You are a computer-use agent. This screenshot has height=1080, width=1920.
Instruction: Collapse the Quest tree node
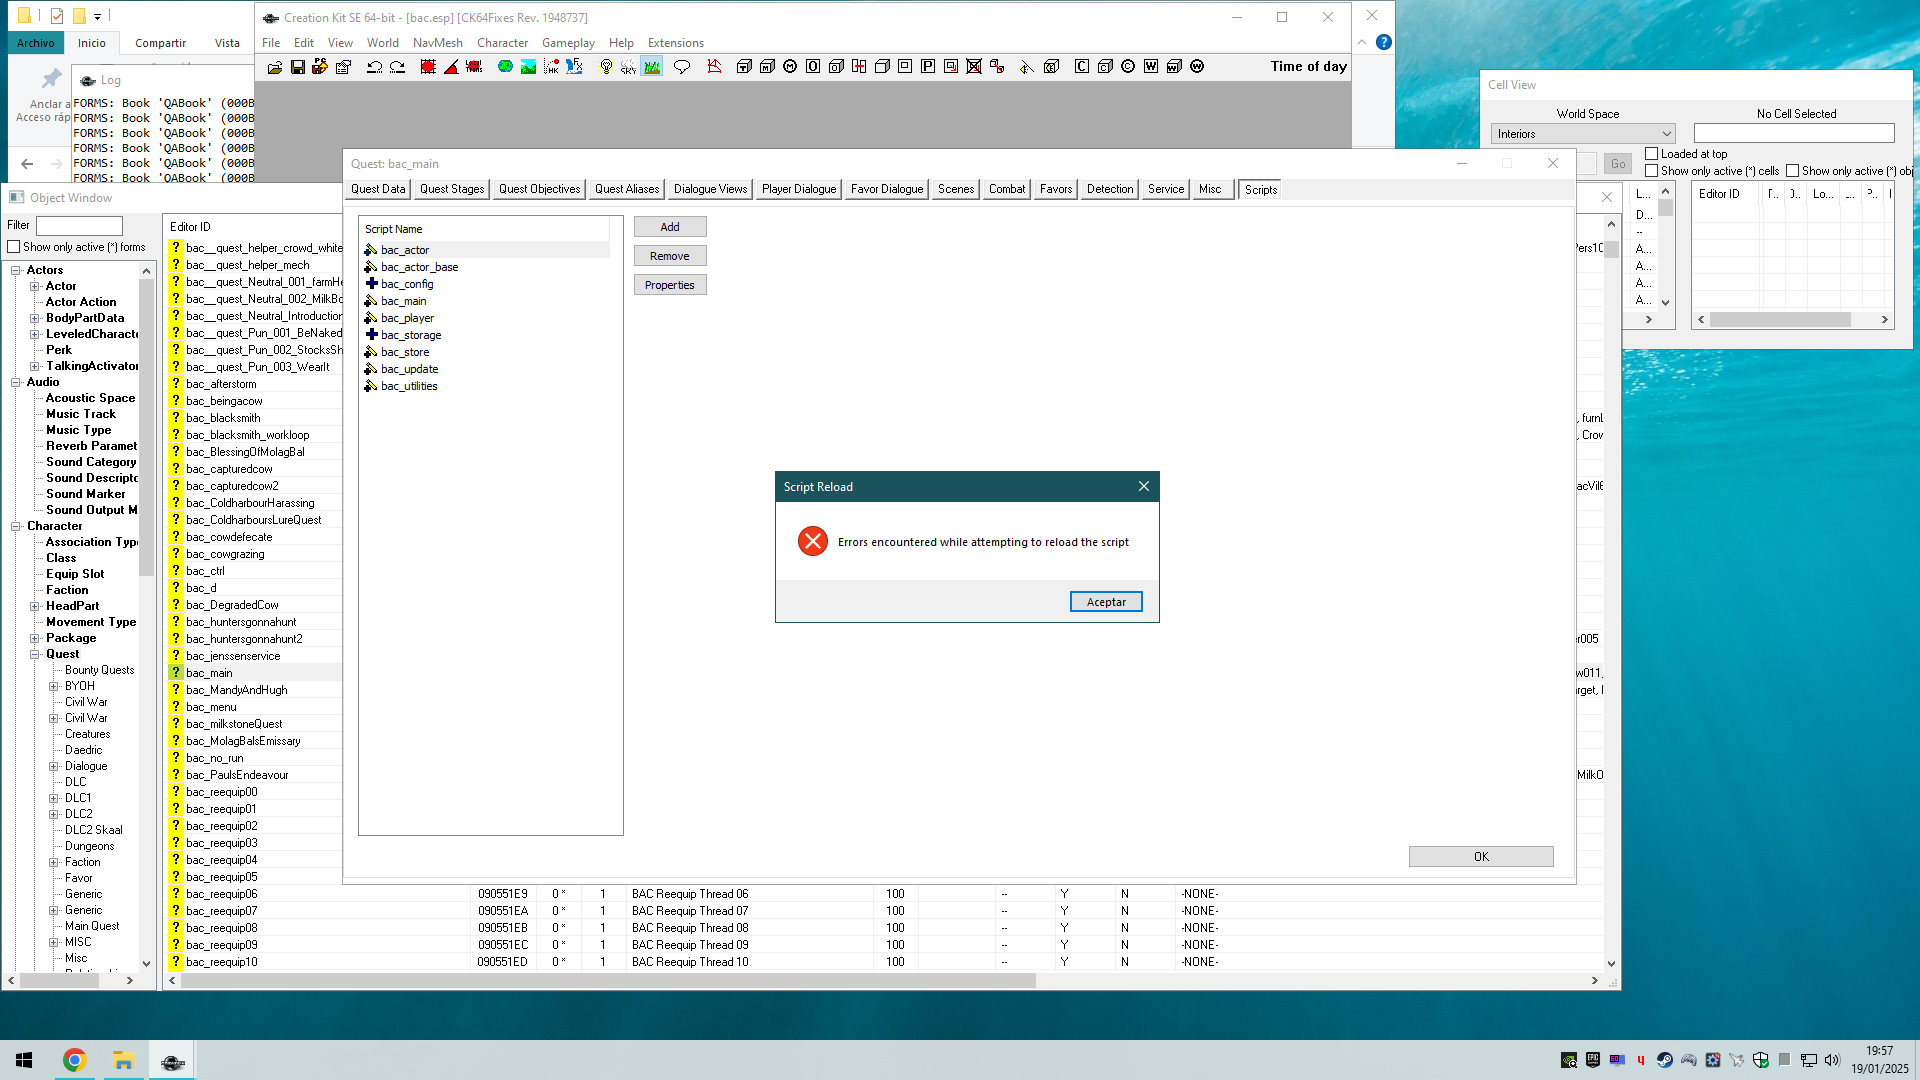click(x=35, y=654)
